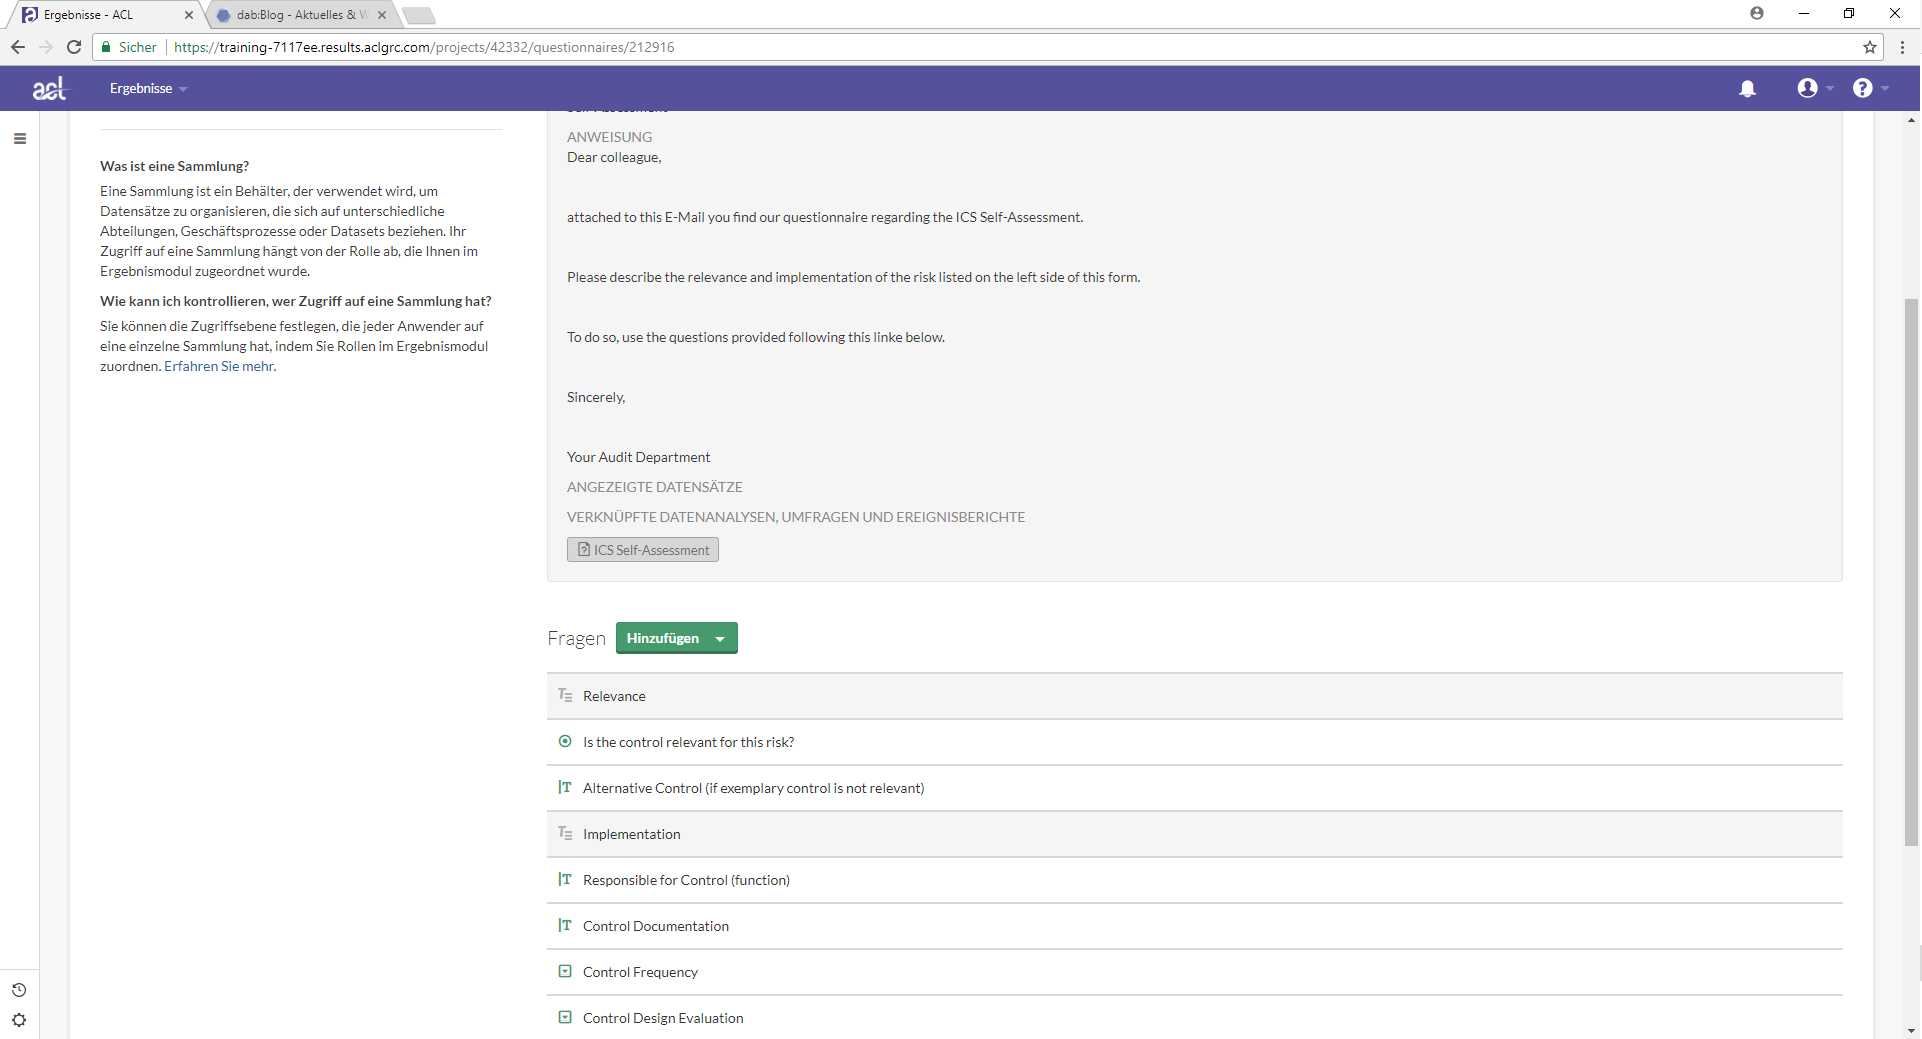Click the Chrome profile icon
The height and width of the screenshot is (1039, 1922).
click(x=1757, y=13)
